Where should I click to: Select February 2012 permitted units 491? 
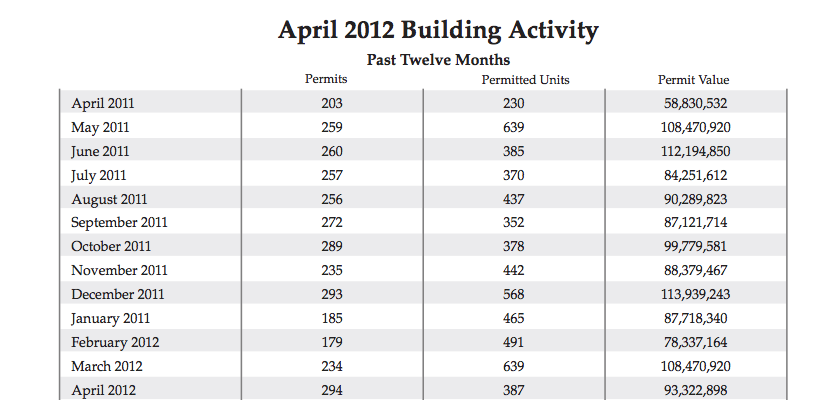[x=513, y=343]
